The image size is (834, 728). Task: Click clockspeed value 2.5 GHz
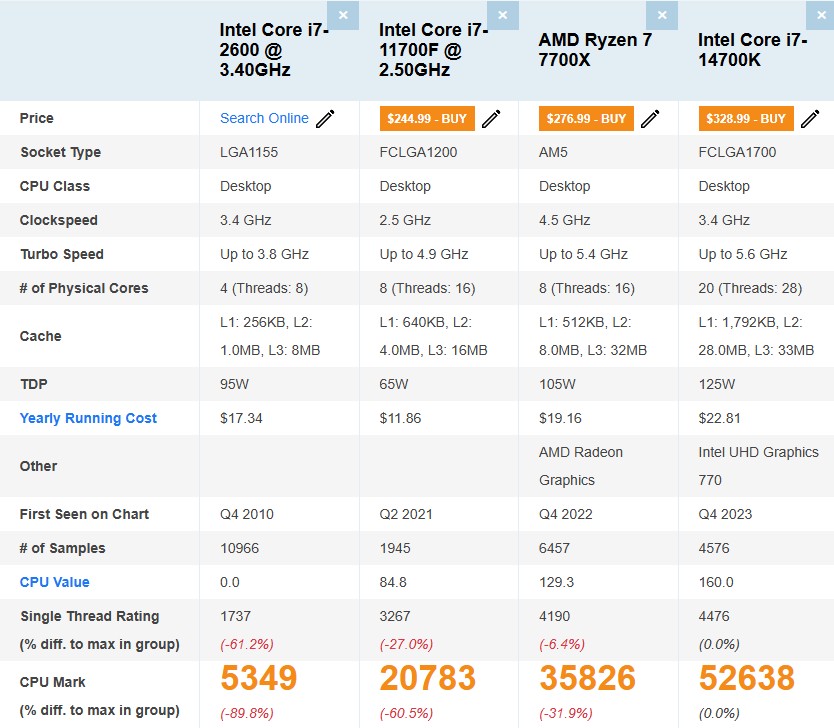pyautogui.click(x=405, y=220)
